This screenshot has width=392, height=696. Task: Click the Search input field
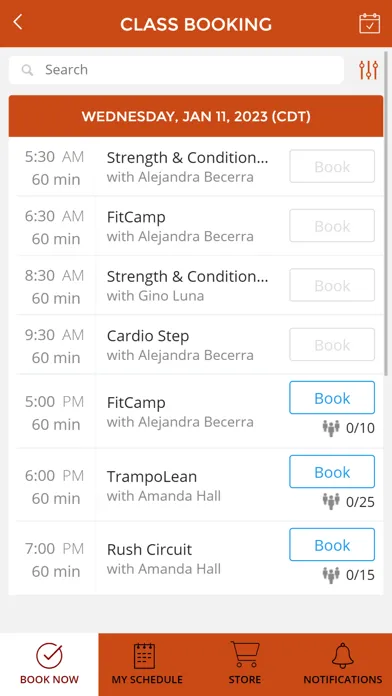(176, 70)
